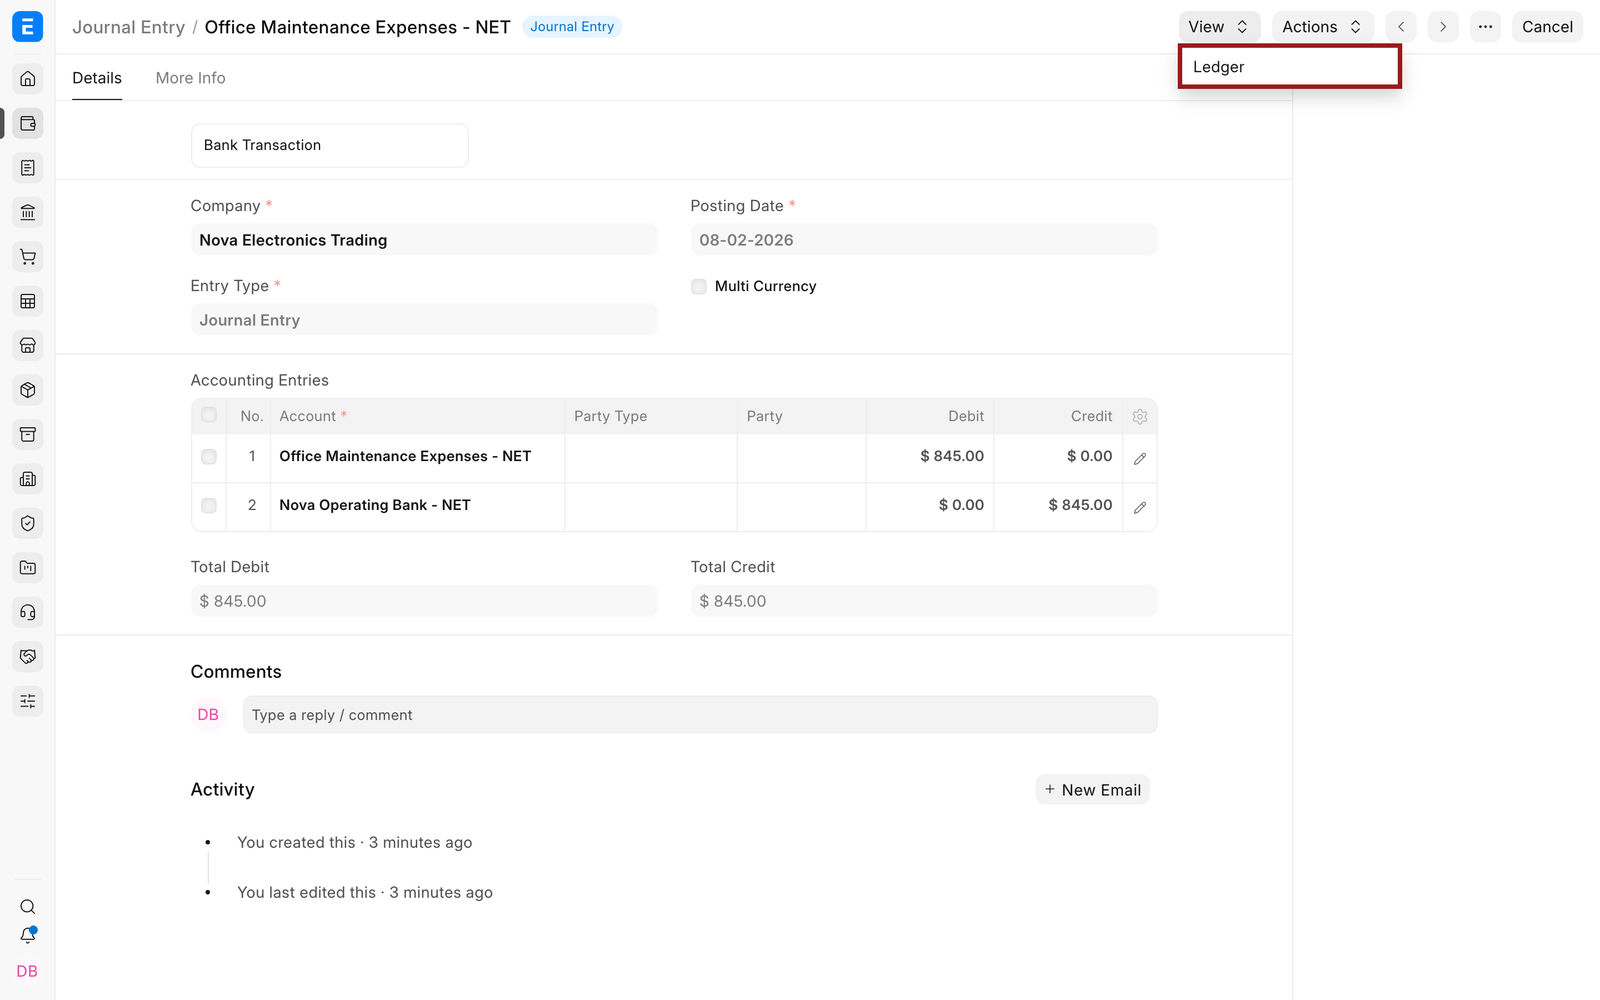Screen dimensions: 1600x1000
Task: Click the New Email button
Action: [1092, 790]
